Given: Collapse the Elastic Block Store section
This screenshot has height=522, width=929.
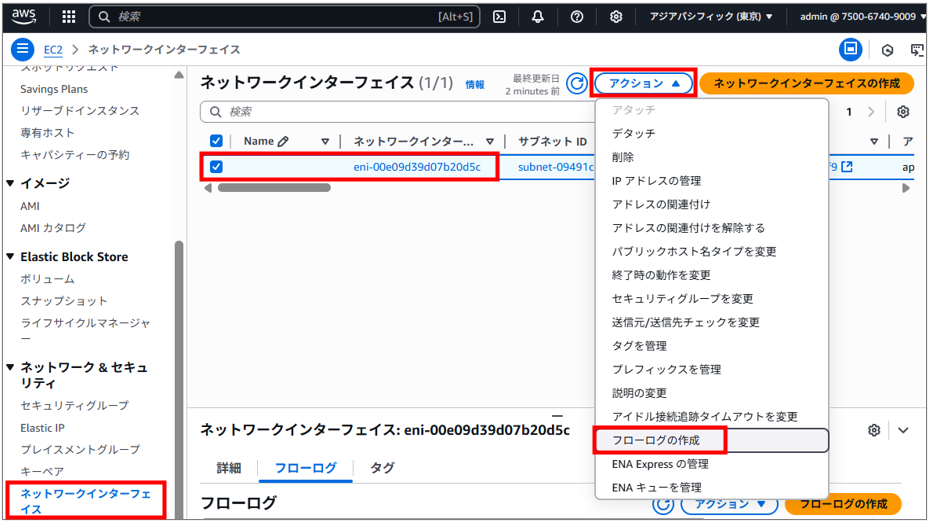Looking at the screenshot, I should 10,257.
